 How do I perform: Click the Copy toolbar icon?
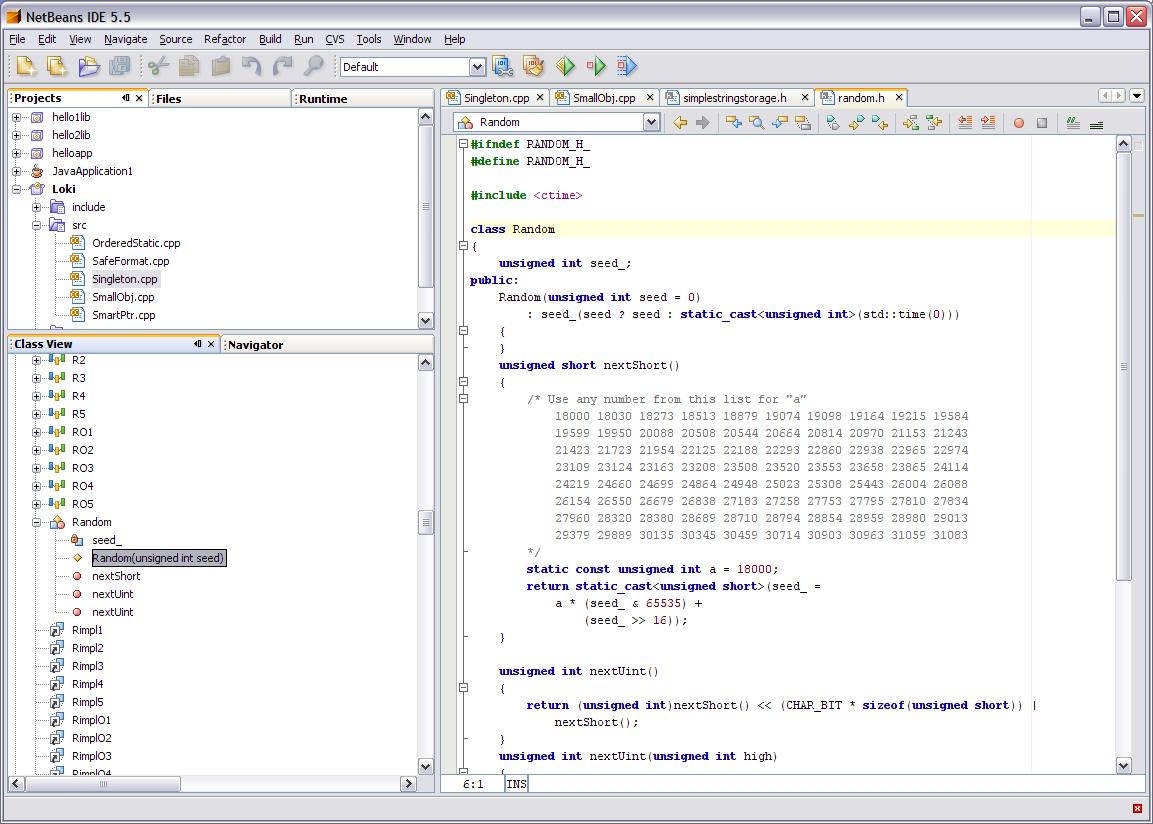(x=189, y=66)
